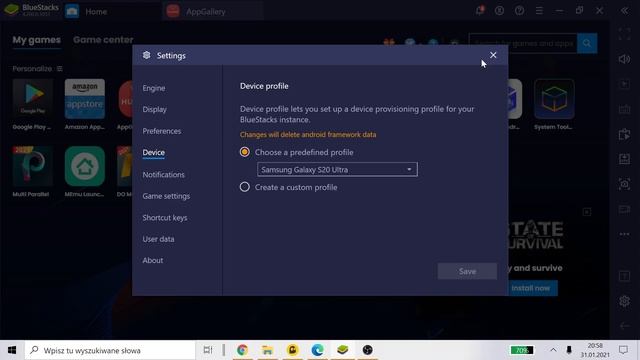Open the My games tab

(x=36, y=40)
